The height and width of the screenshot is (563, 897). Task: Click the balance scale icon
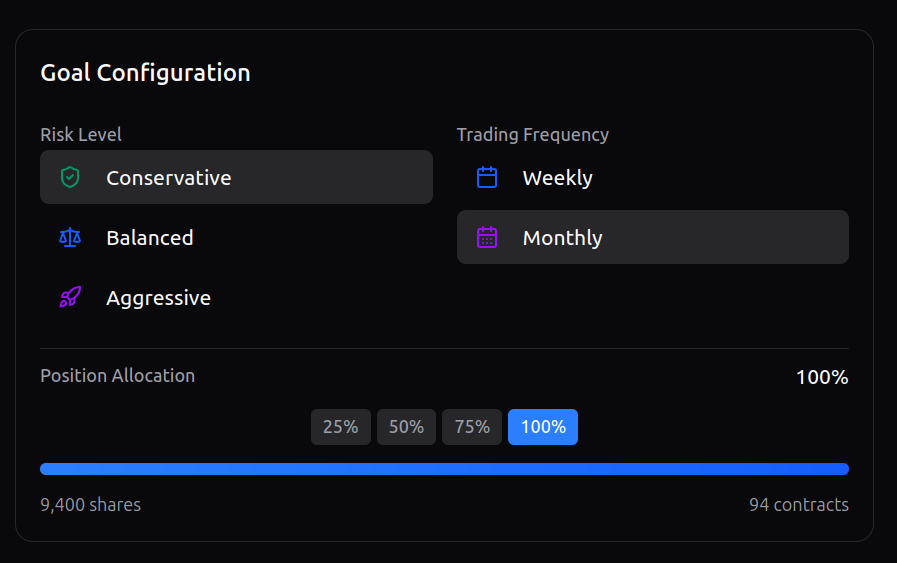69,238
